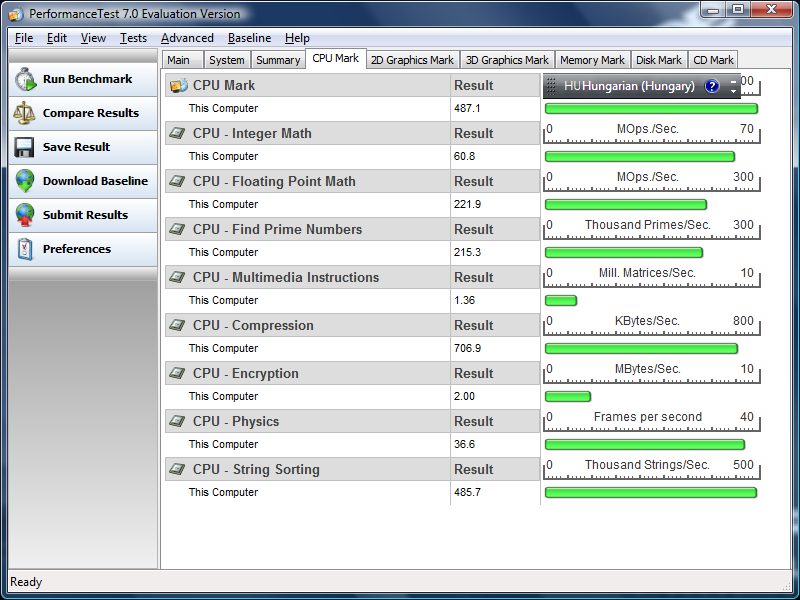Click the Integer Math result 60.8

point(465,157)
